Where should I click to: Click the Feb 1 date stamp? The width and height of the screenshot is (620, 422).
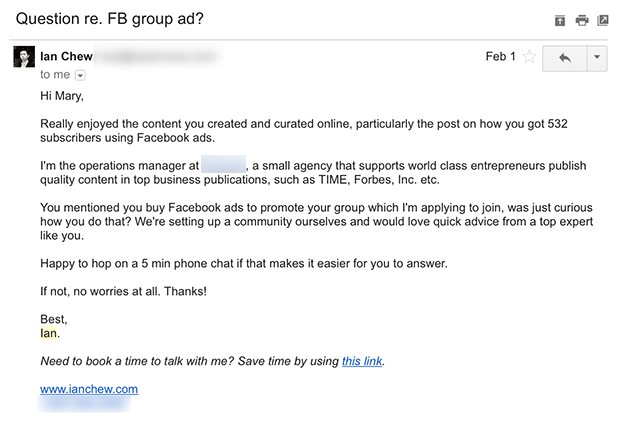[x=500, y=57]
